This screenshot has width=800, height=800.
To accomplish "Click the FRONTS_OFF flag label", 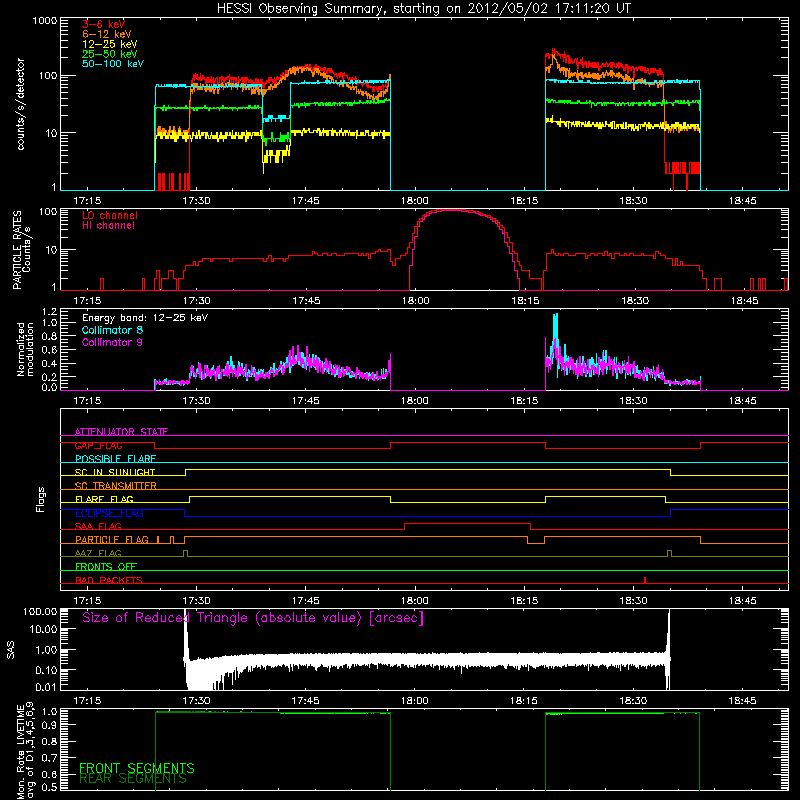I will click(106, 566).
